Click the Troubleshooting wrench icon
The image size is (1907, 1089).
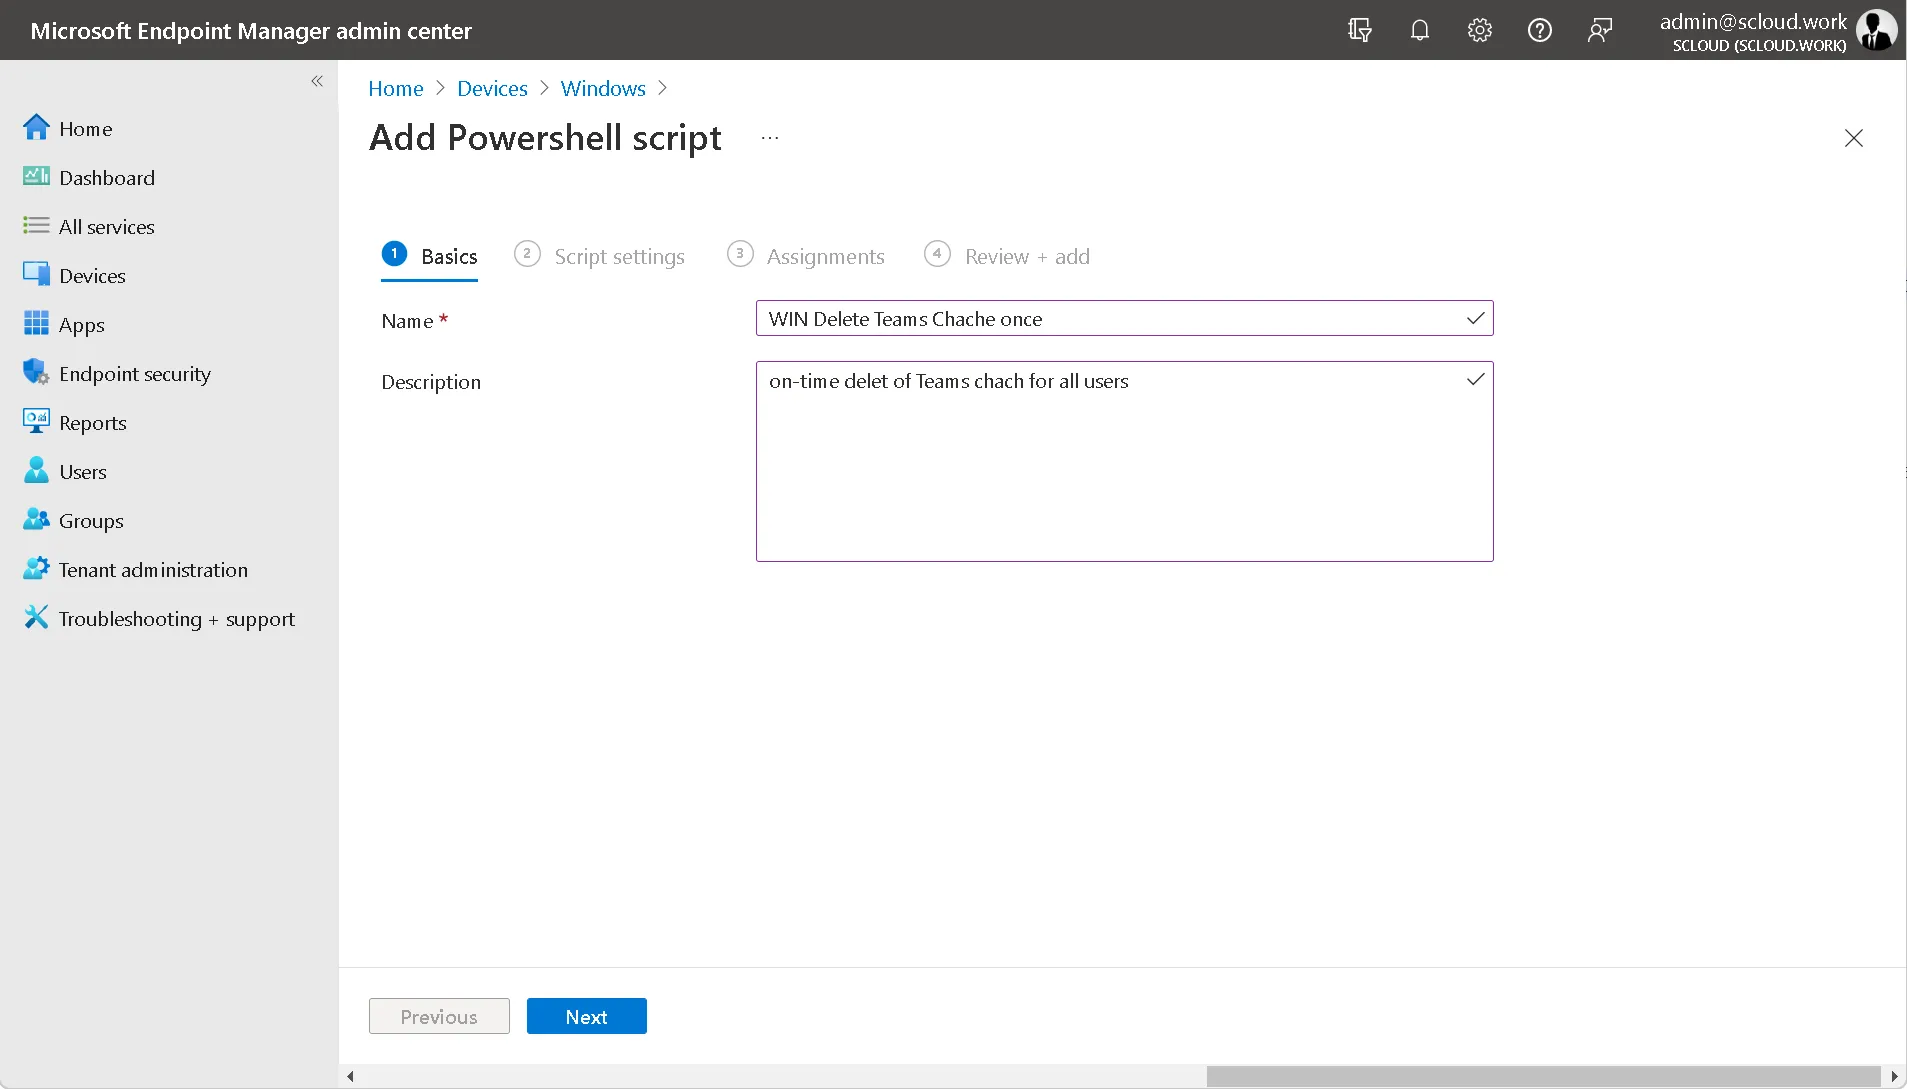[x=36, y=617]
